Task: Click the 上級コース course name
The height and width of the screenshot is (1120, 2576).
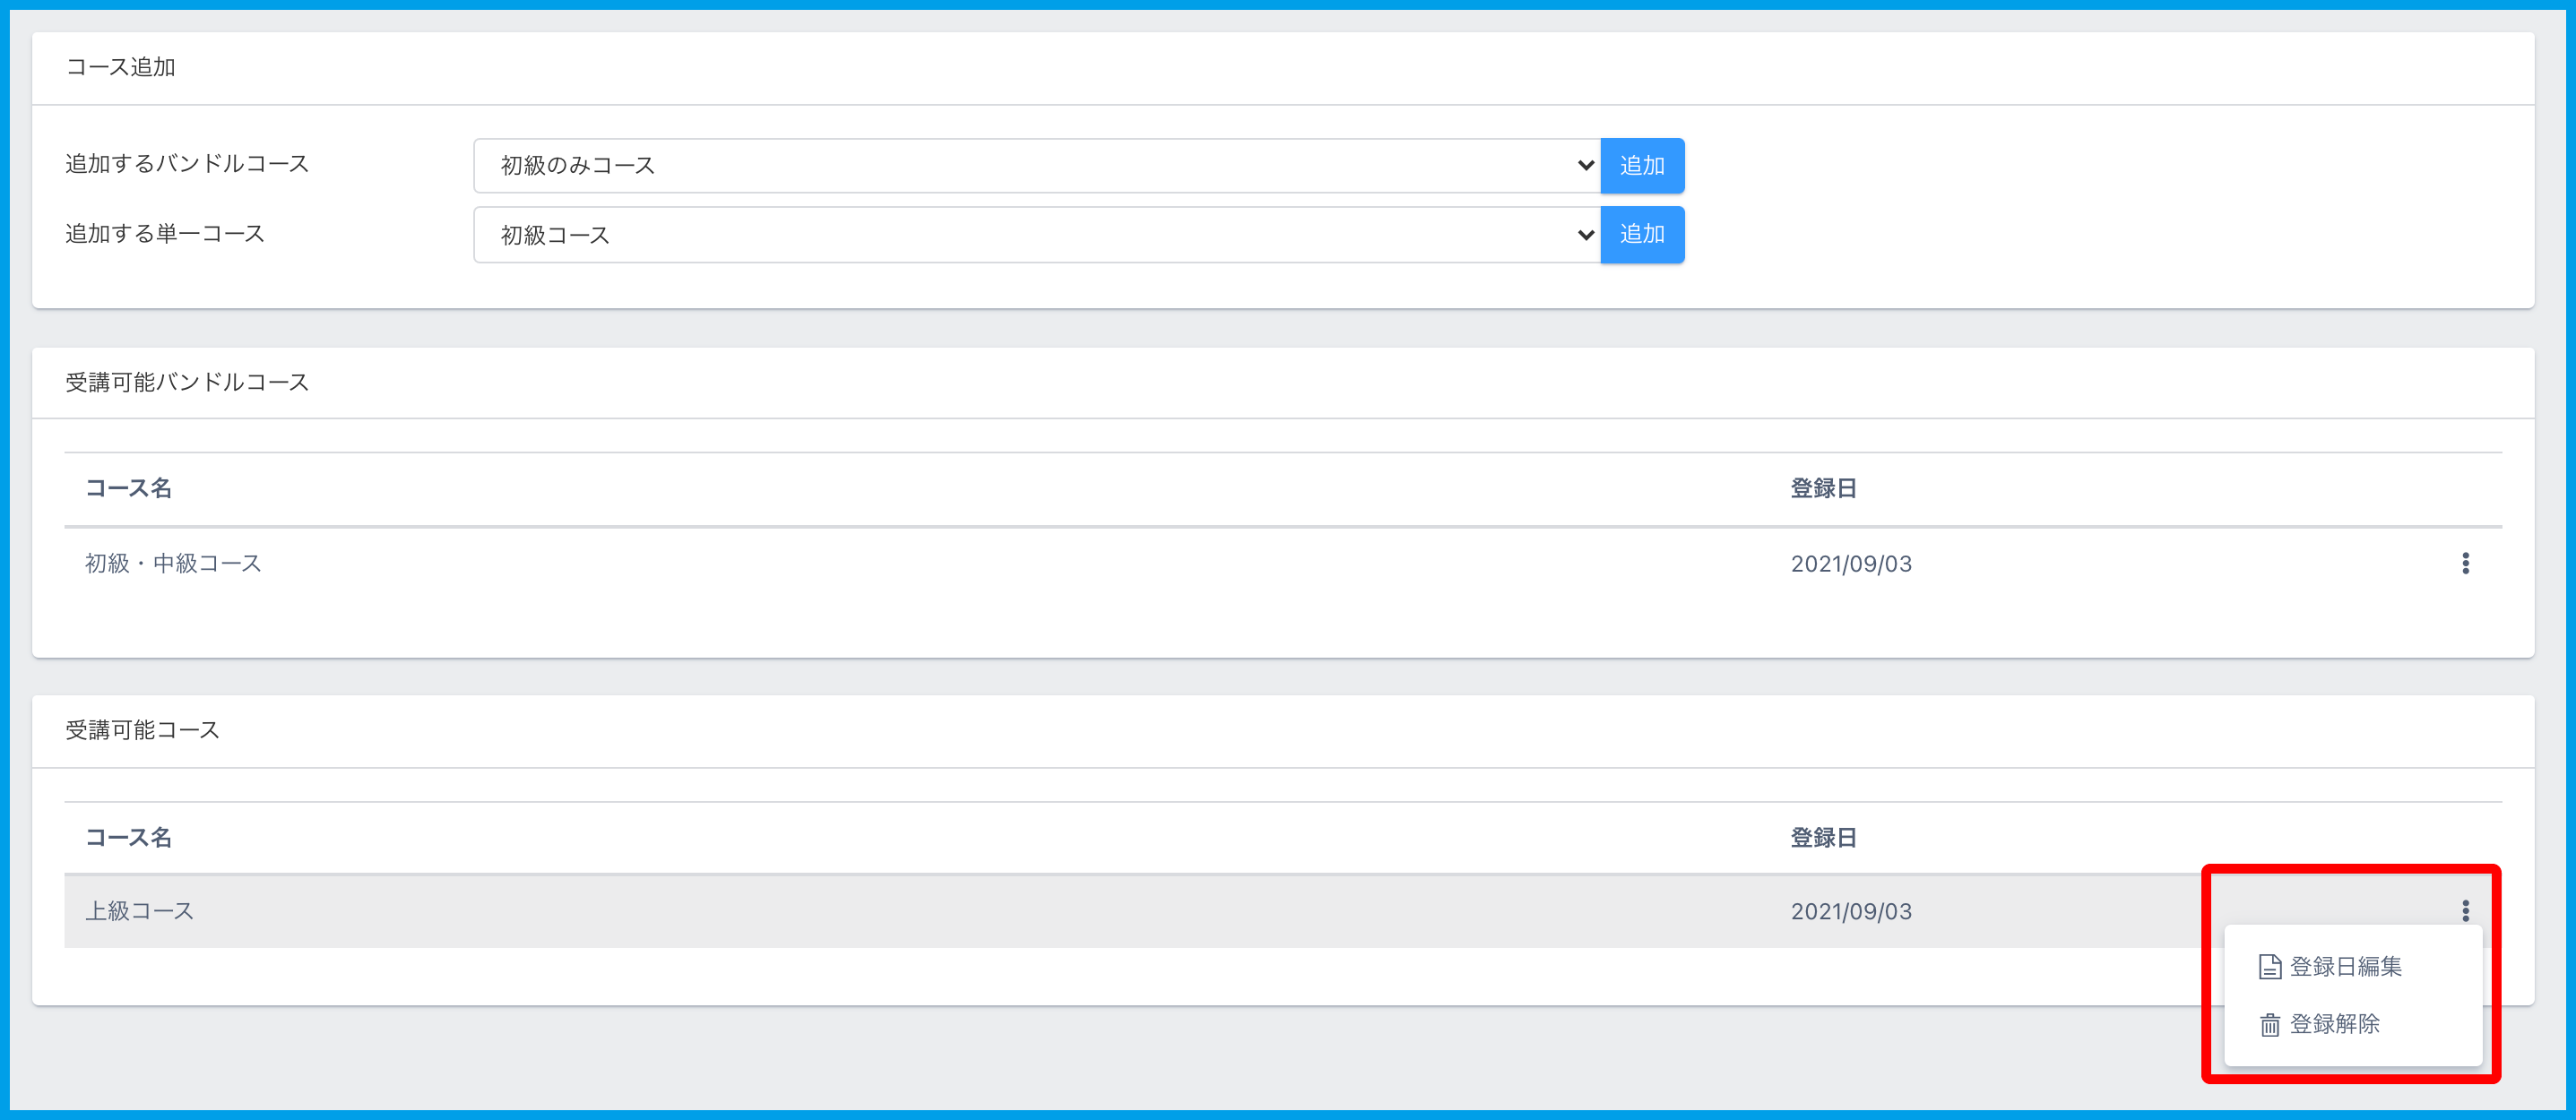Action: pyautogui.click(x=140, y=911)
